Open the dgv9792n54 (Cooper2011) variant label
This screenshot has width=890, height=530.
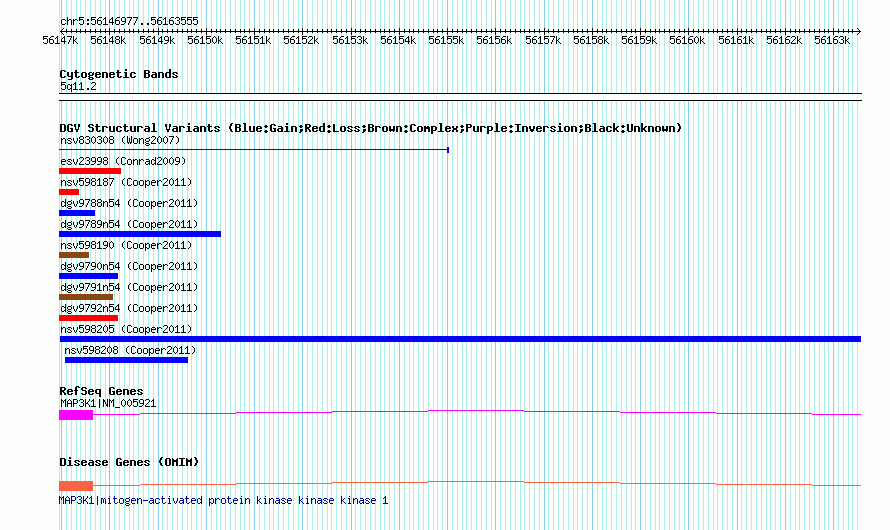129,308
